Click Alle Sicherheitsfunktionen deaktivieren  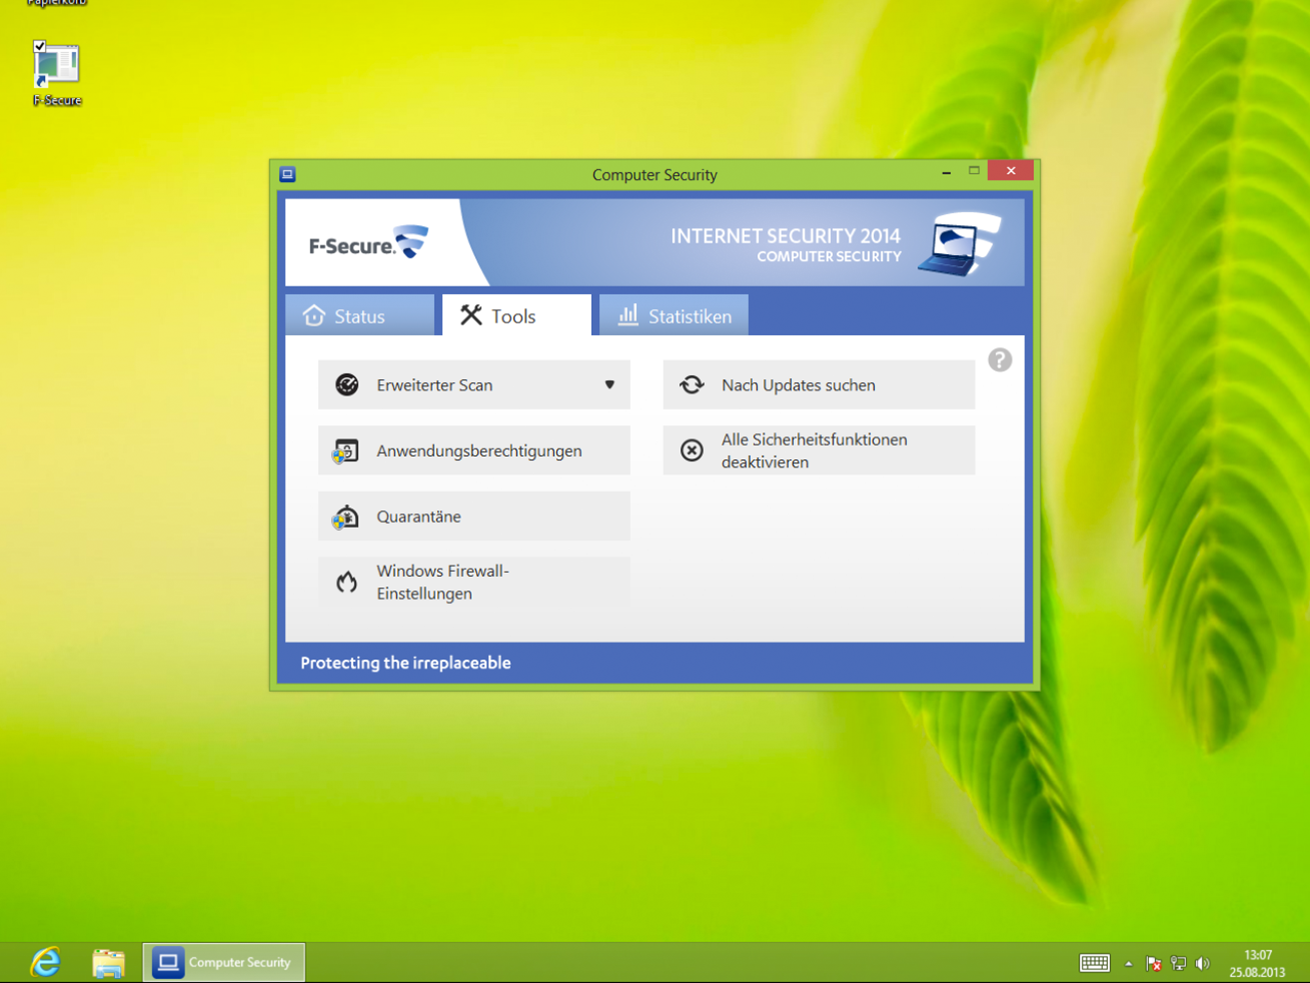tap(819, 451)
